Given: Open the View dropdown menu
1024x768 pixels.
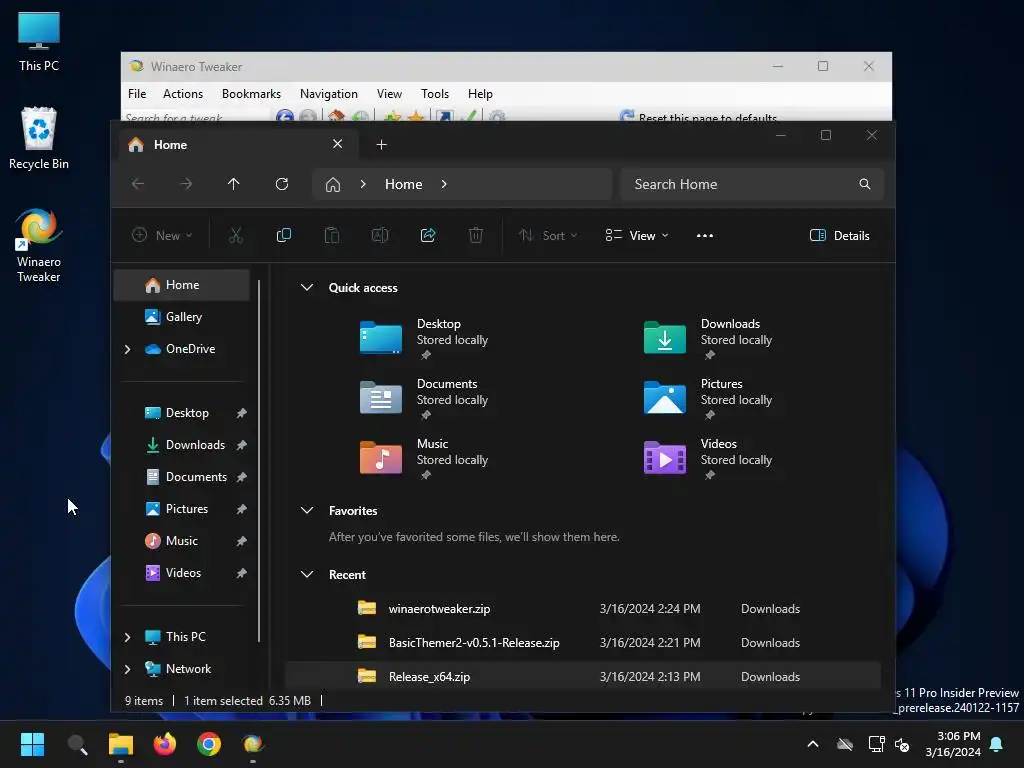Looking at the screenshot, I should pos(637,236).
